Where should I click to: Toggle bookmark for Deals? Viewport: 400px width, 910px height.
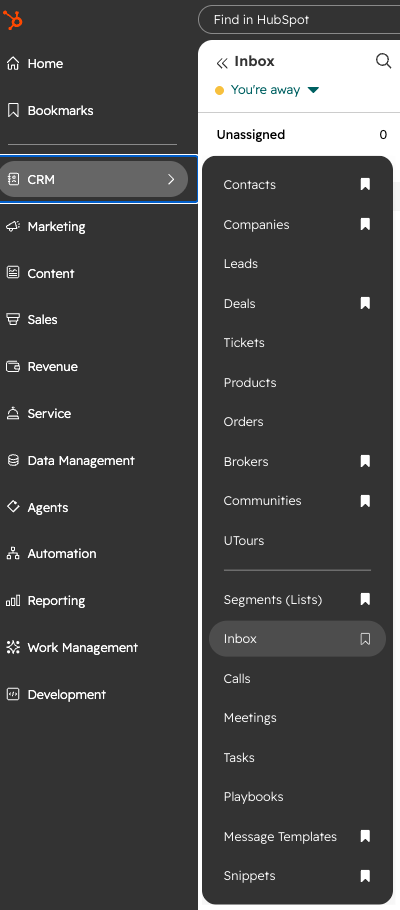coord(365,303)
